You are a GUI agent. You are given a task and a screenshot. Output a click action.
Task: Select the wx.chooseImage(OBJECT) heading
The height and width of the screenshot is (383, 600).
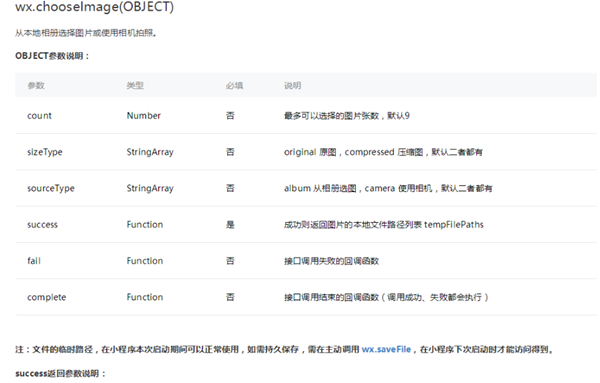(95, 7)
